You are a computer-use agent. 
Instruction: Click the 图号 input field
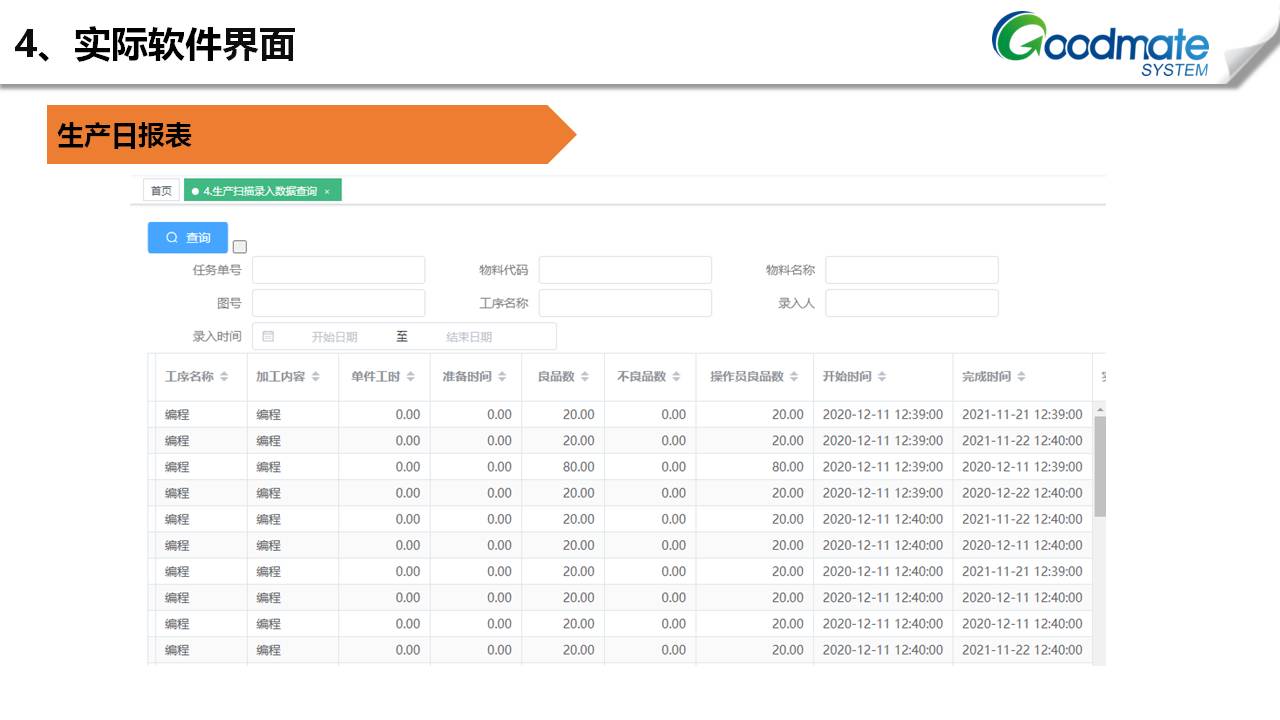coord(338,303)
